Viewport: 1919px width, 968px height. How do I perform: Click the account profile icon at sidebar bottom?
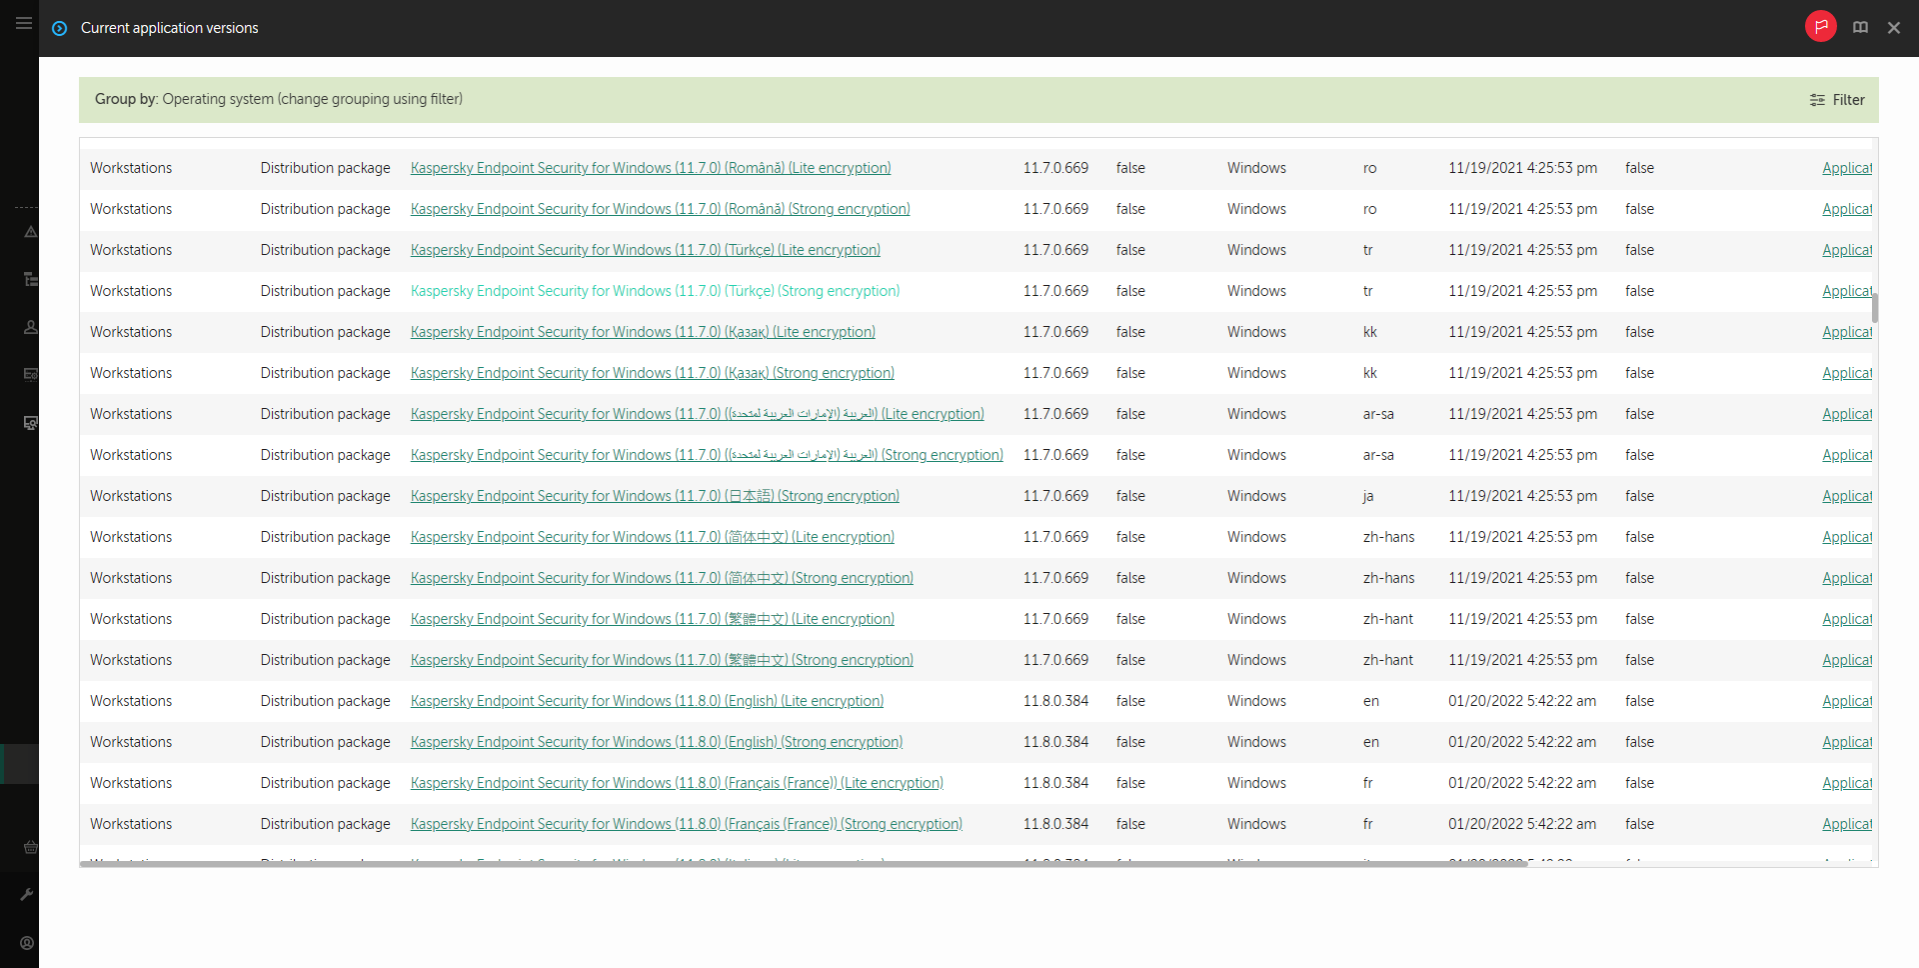pos(27,943)
